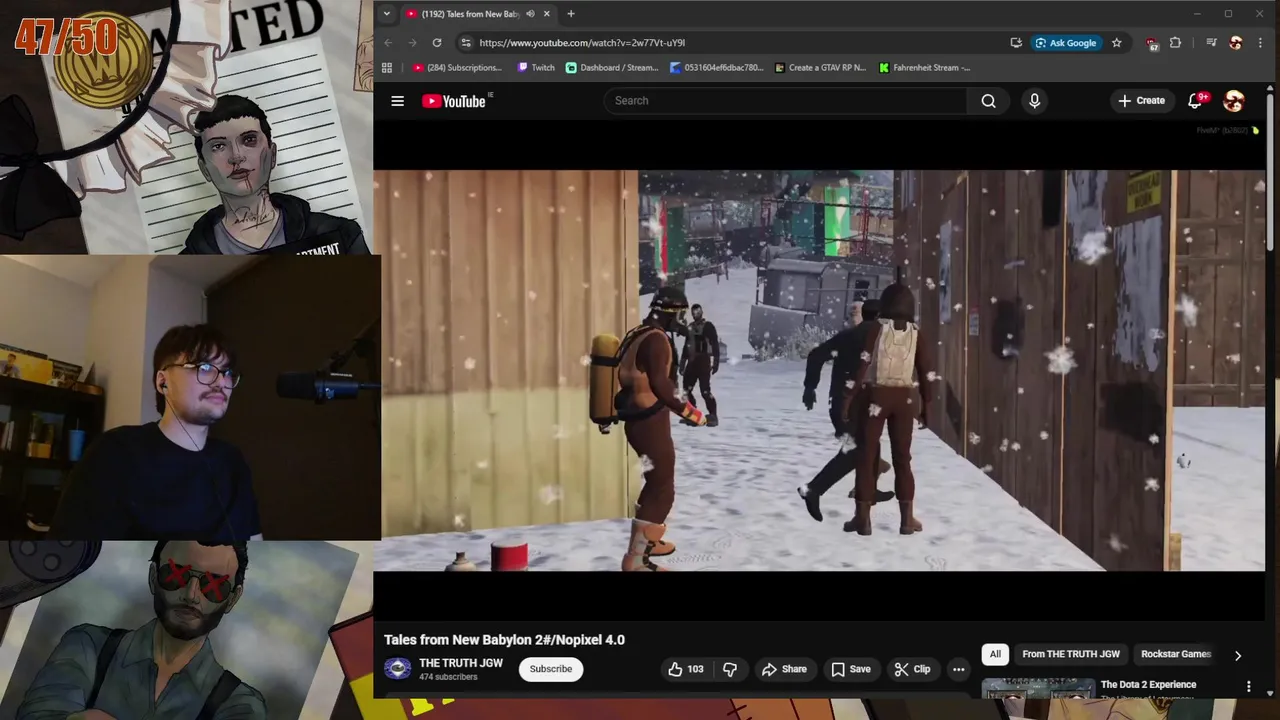This screenshot has height=720, width=1280.
Task: Select the Rockstar Games chip
Action: click(x=1176, y=654)
